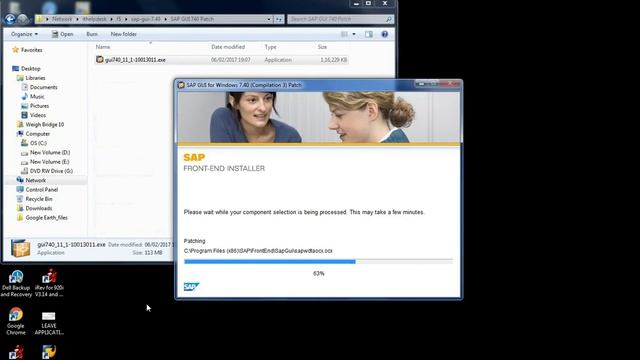
Task: Open address bar history dropdown arrow
Action: click(269, 19)
